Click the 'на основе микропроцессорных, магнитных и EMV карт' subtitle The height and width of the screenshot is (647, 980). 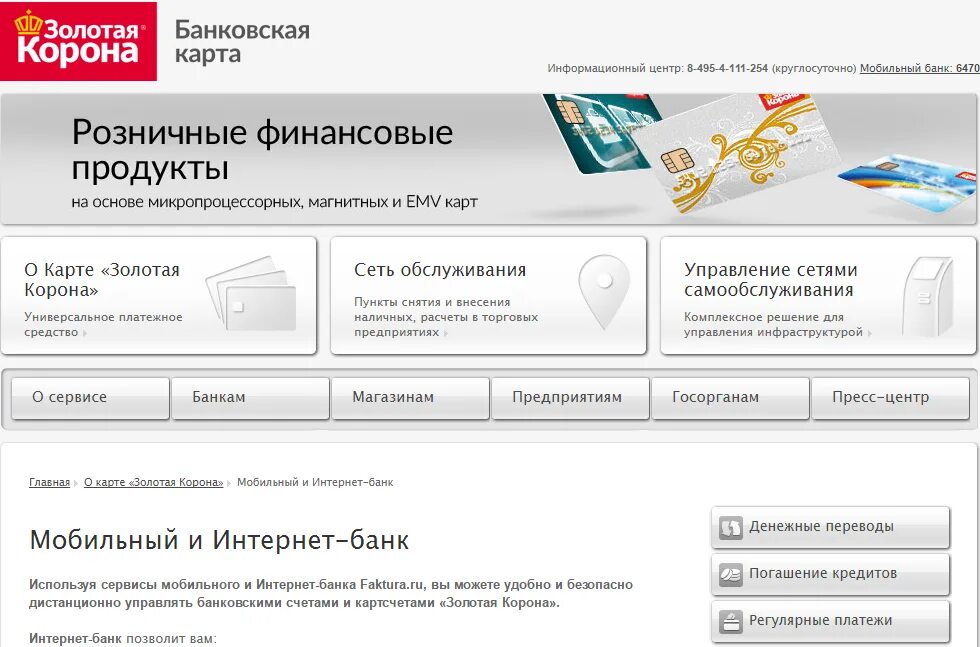274,202
